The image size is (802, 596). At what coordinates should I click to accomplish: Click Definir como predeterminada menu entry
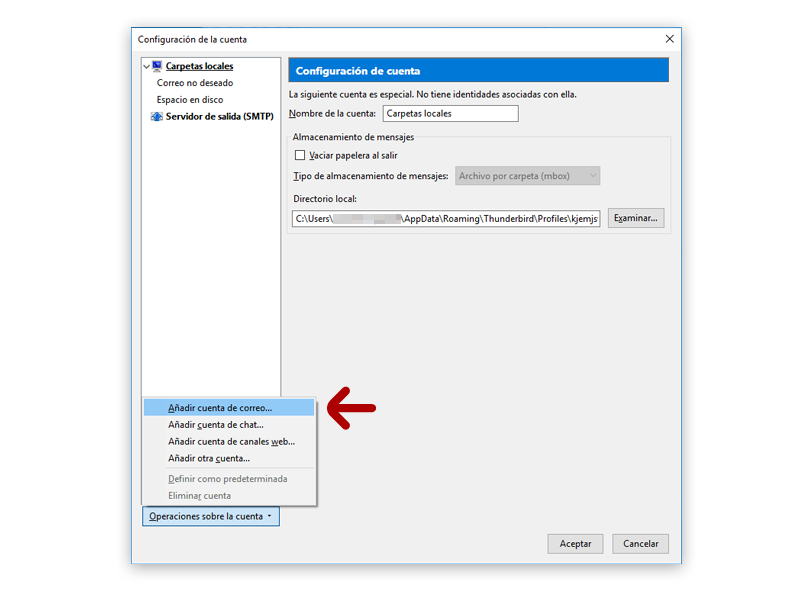pyautogui.click(x=229, y=479)
